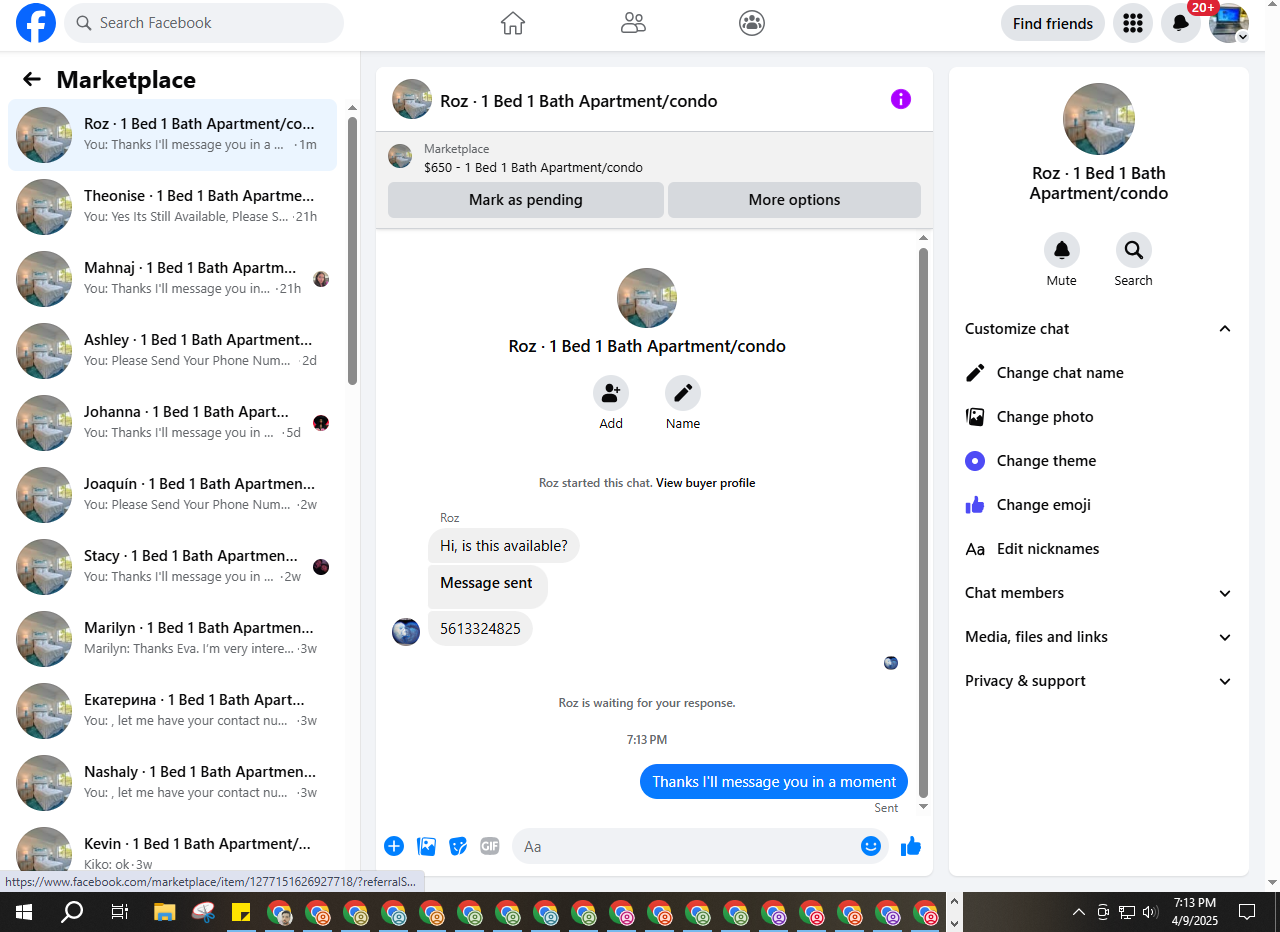Open Ashley conversation in the list
The image size is (1280, 932).
pos(172,351)
